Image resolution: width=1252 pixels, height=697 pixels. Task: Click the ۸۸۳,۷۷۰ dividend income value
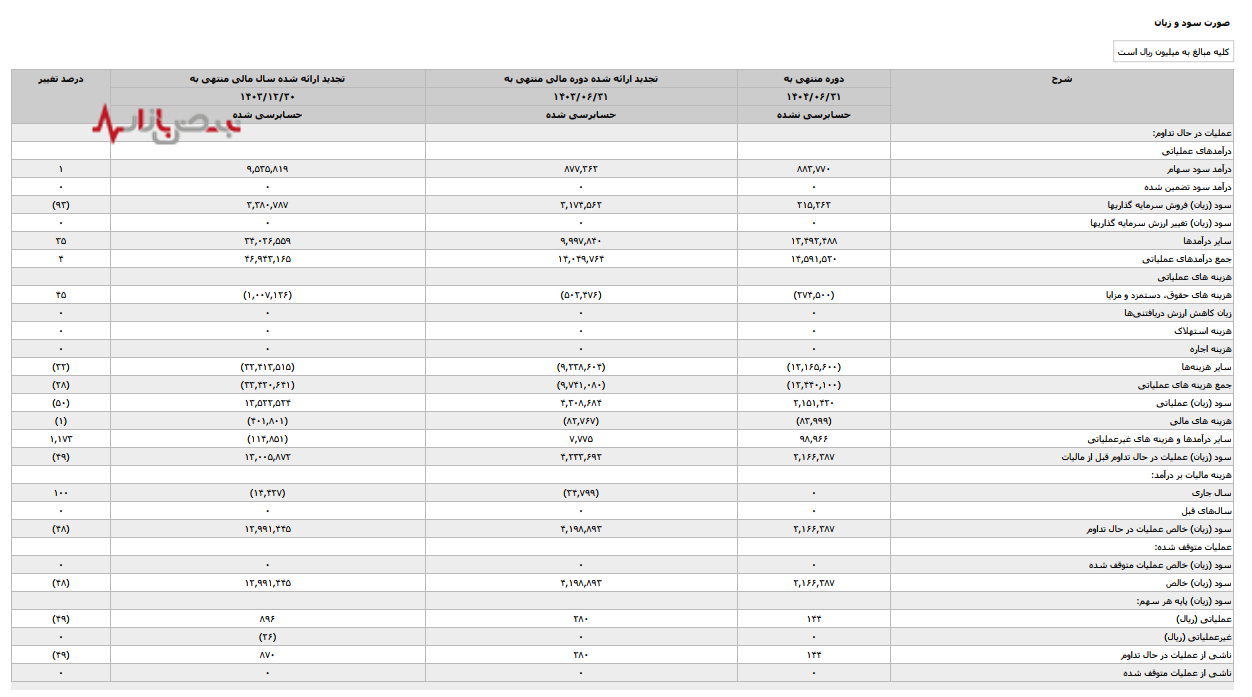coord(813,169)
